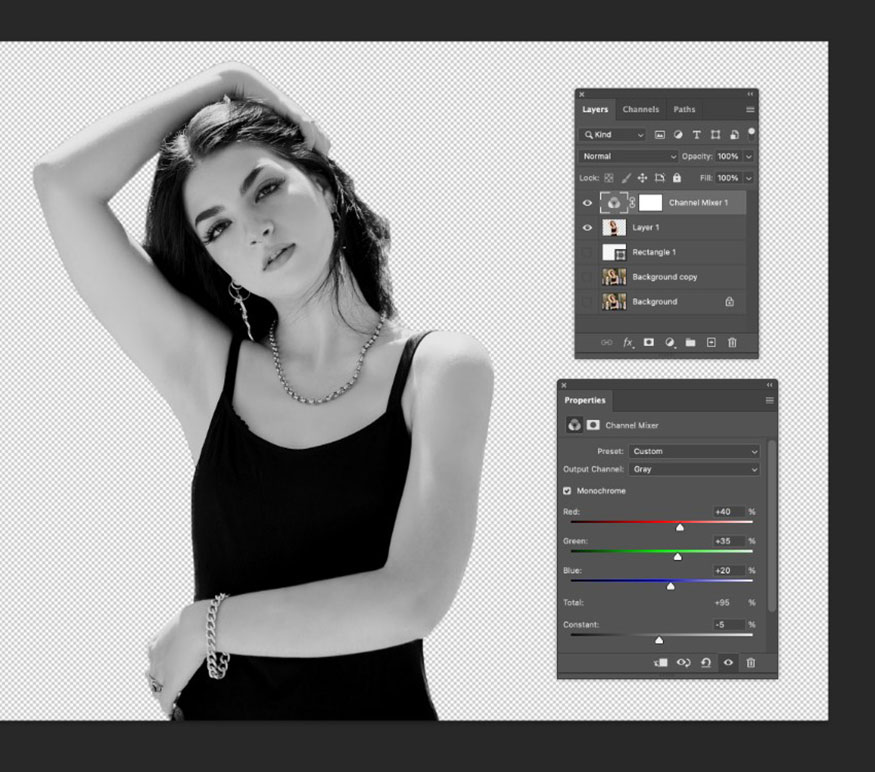Lock all padlock icon in Layers
The height and width of the screenshot is (772, 875).
click(677, 178)
